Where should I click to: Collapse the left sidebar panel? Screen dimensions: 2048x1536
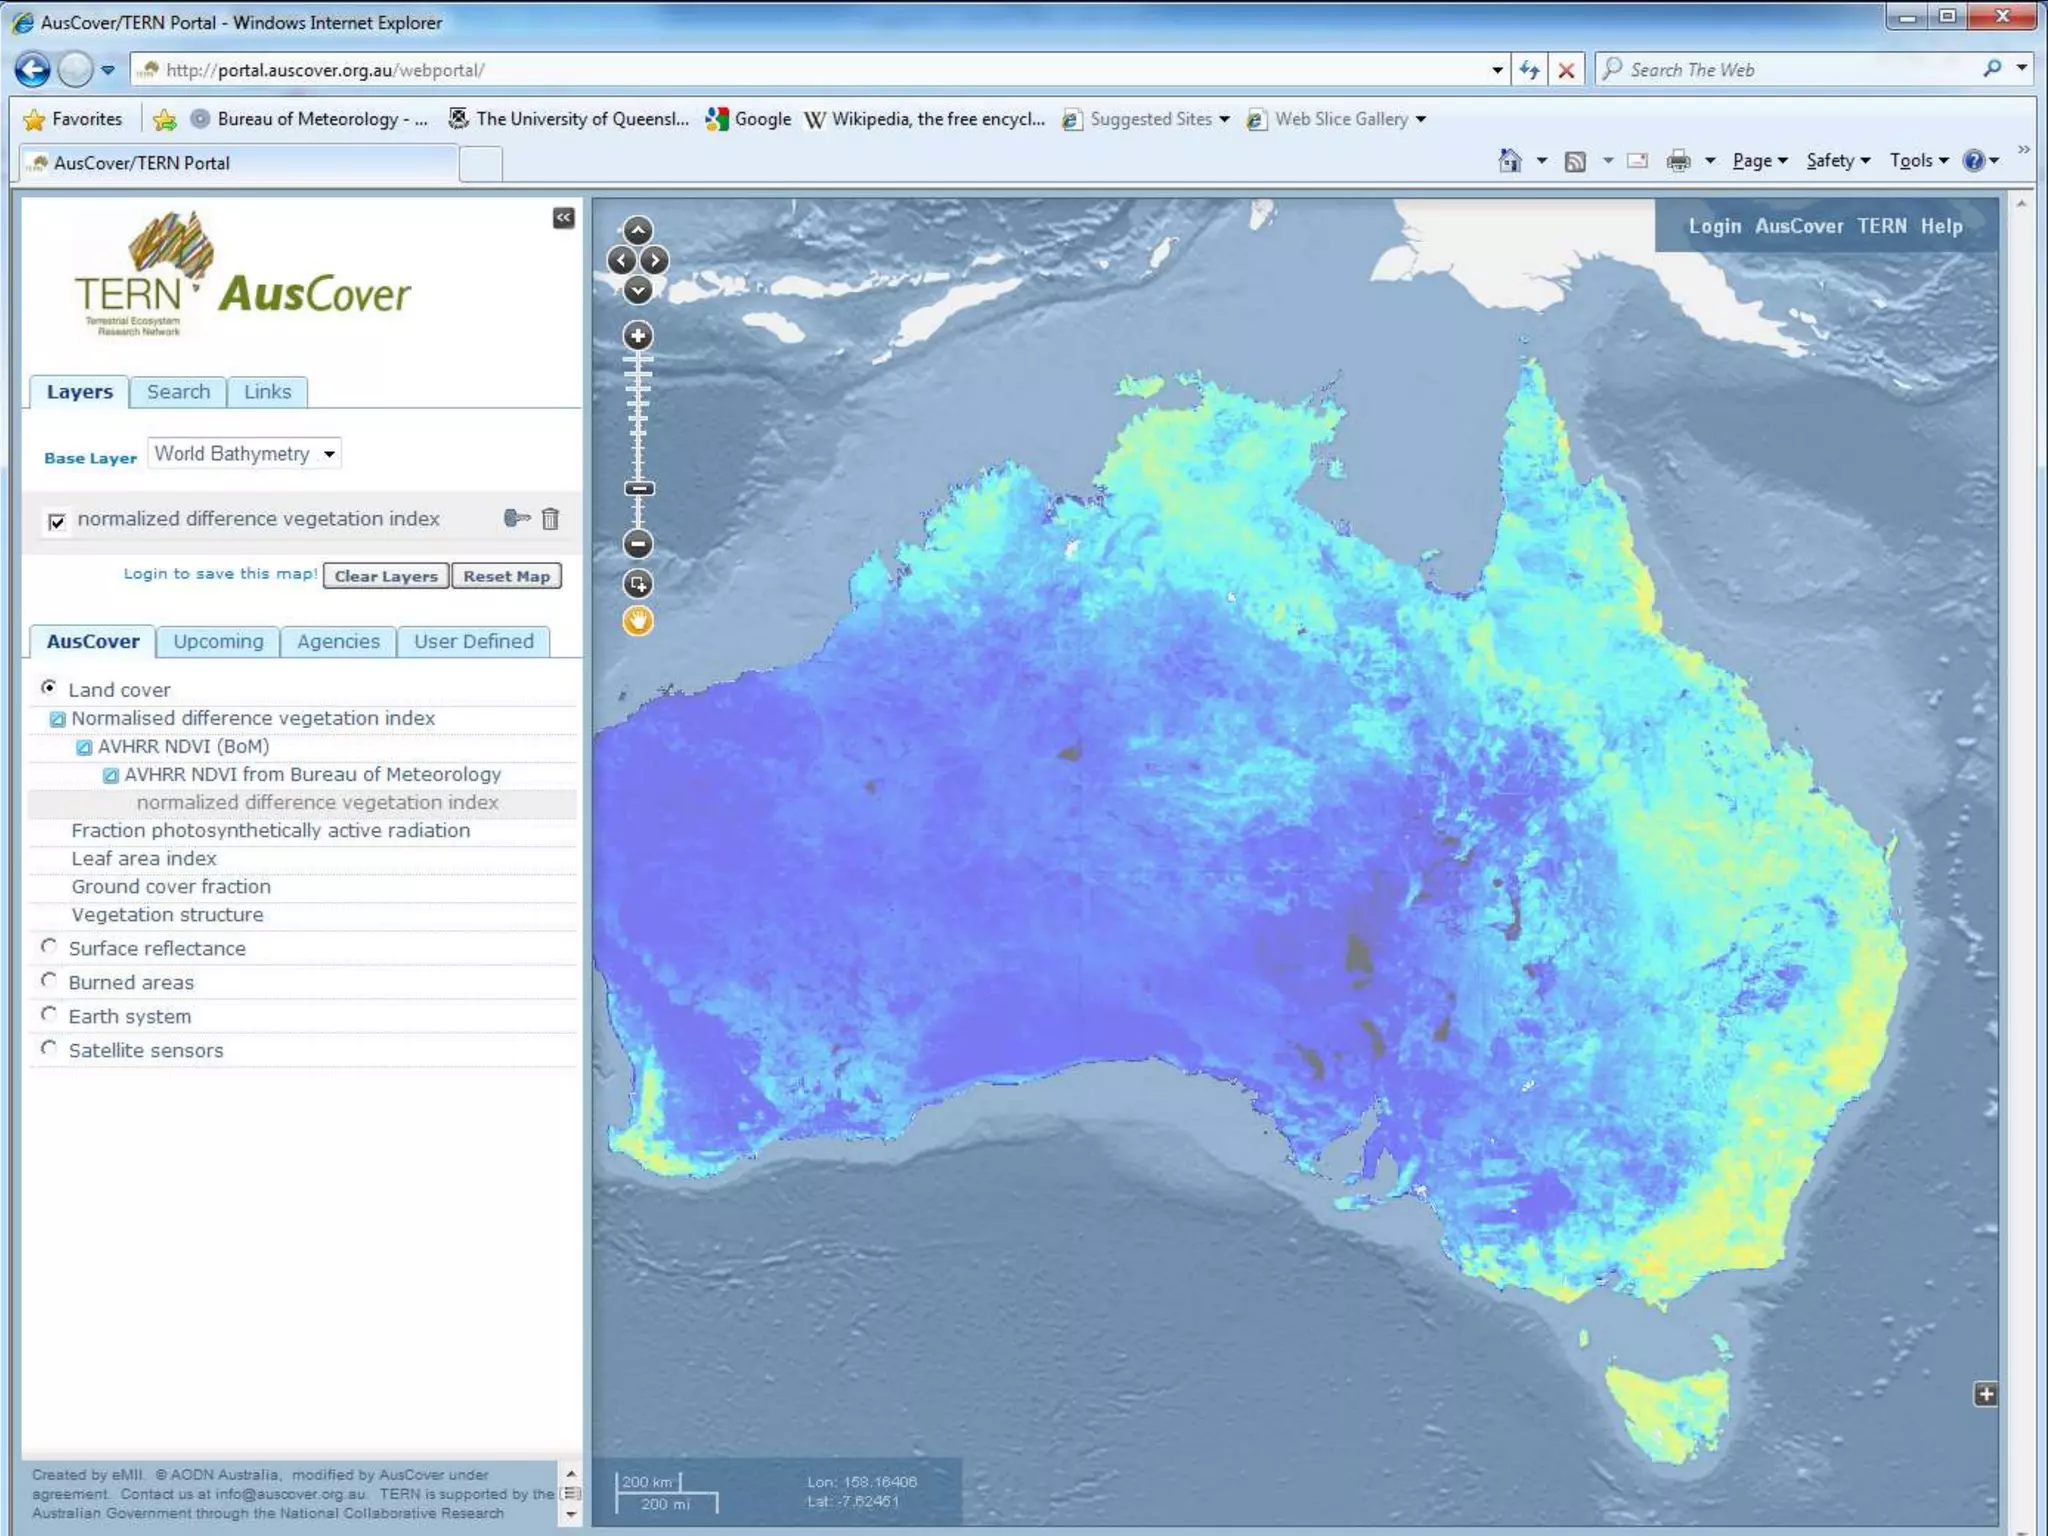[x=564, y=218]
